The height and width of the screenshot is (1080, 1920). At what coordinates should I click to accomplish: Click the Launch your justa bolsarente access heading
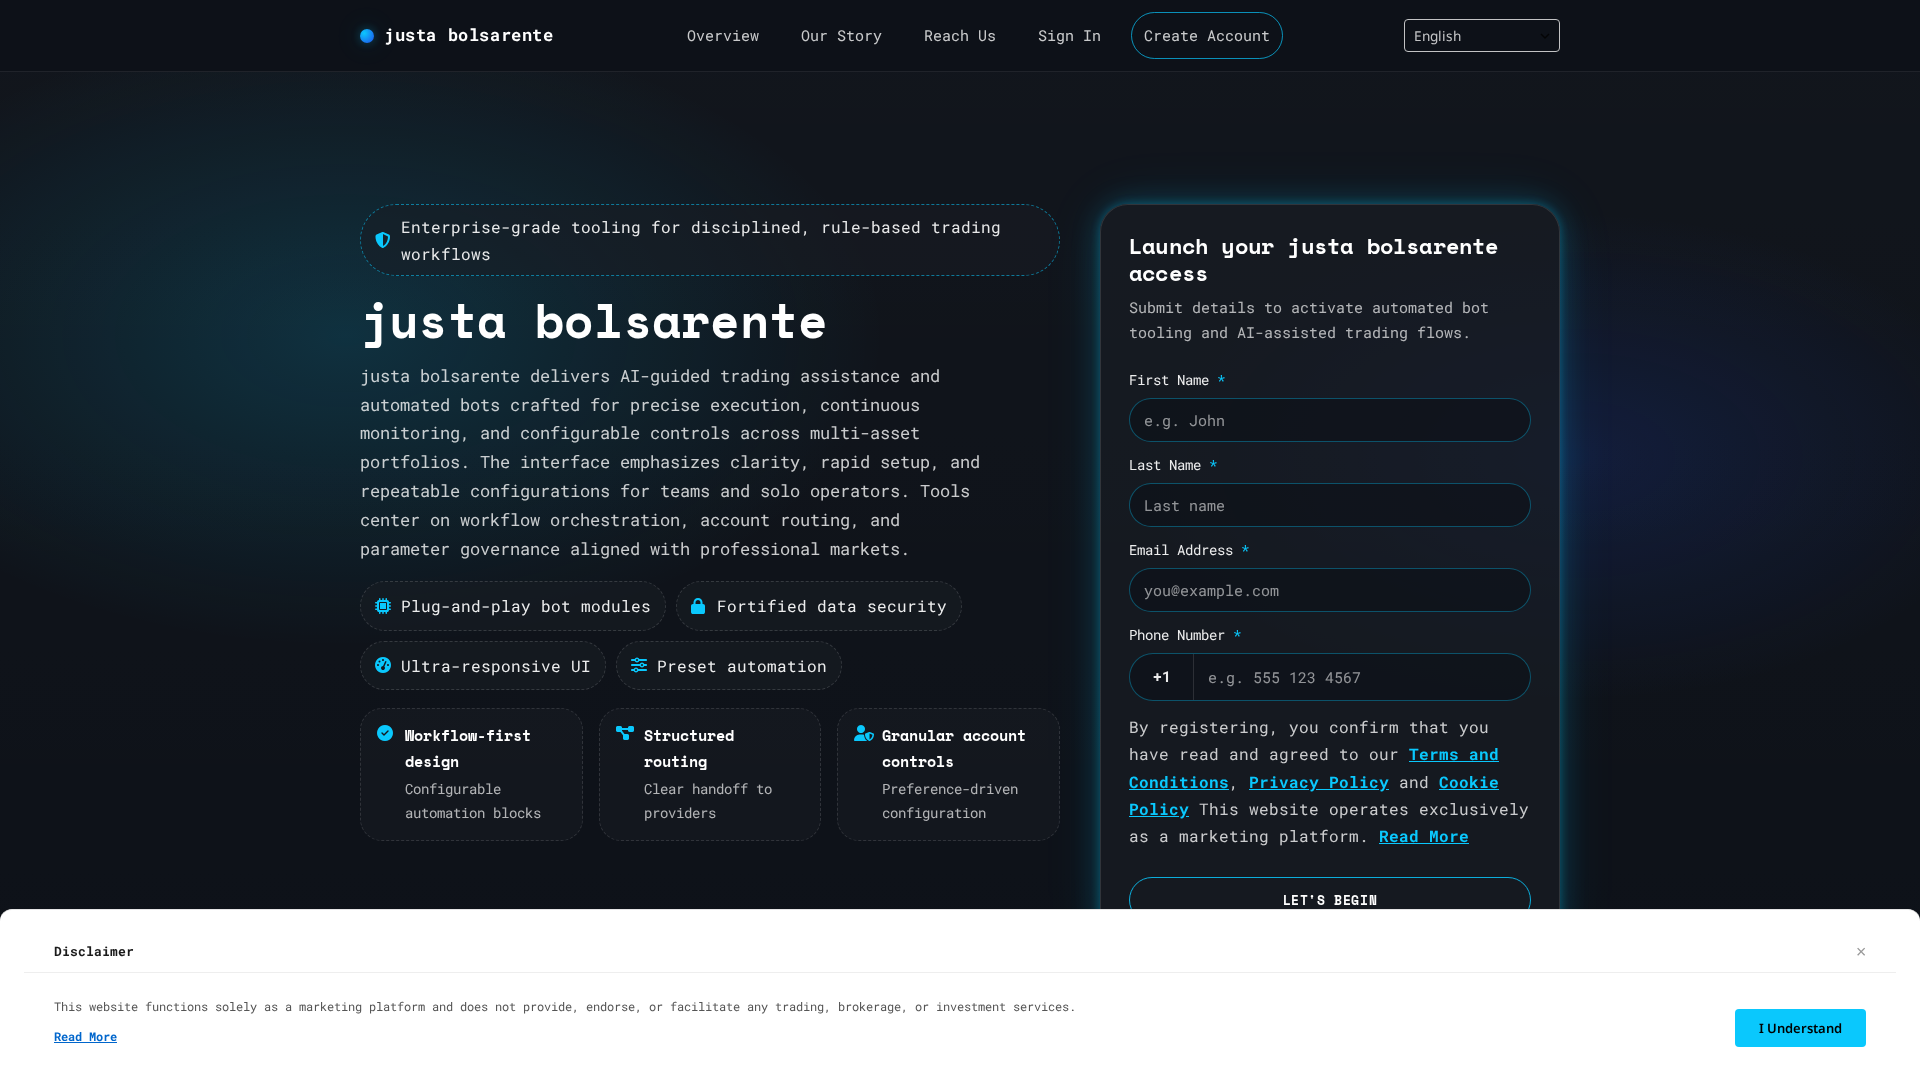[1313, 260]
